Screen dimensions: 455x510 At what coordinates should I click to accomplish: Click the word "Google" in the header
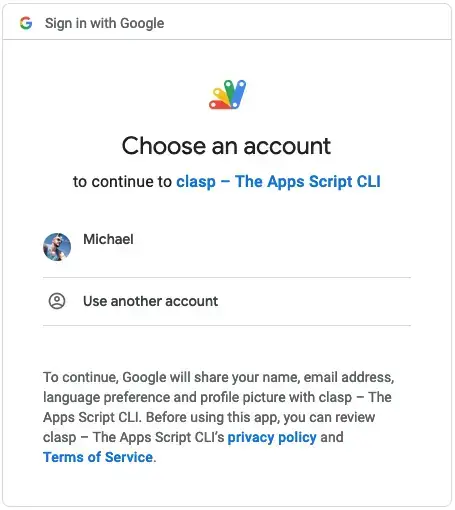(x=142, y=23)
